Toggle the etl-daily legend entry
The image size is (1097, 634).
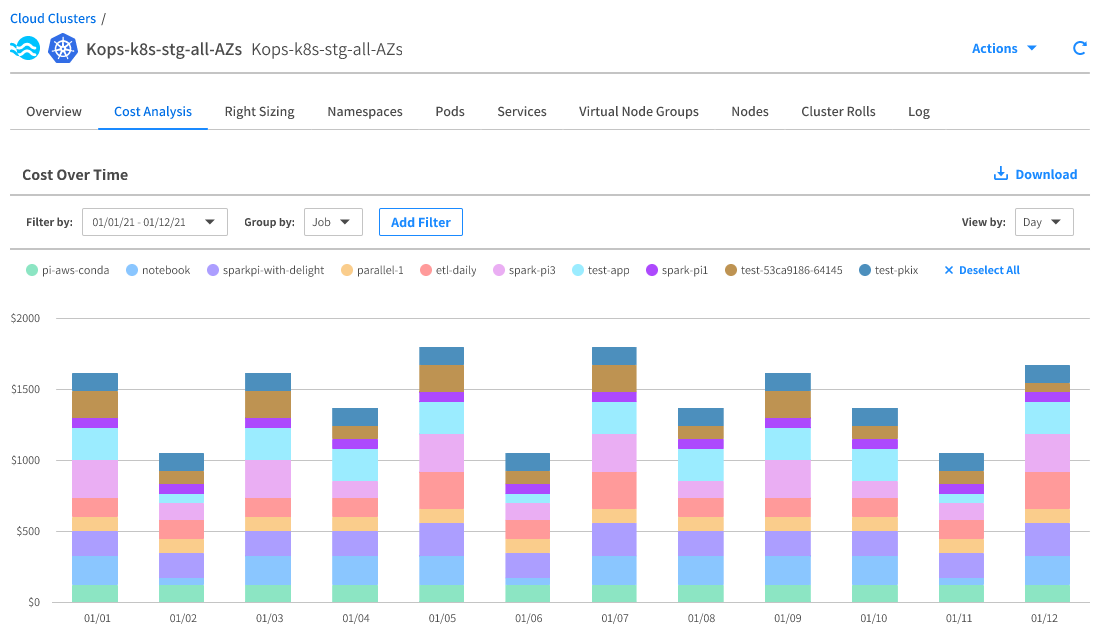(448, 270)
